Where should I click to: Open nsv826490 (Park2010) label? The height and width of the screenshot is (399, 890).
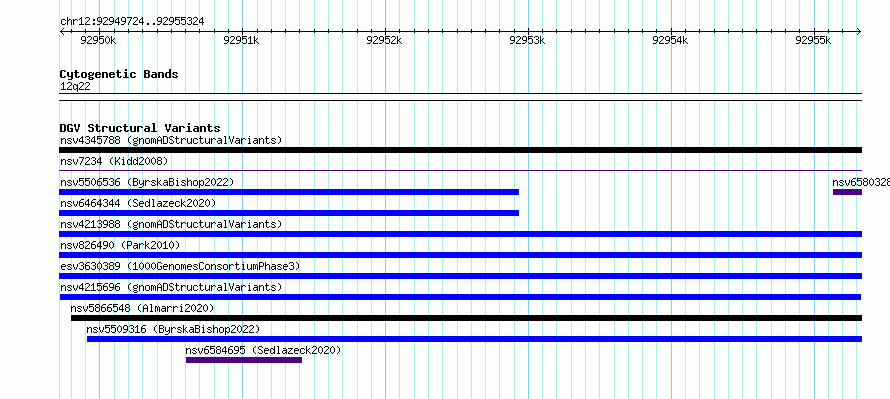click(120, 245)
